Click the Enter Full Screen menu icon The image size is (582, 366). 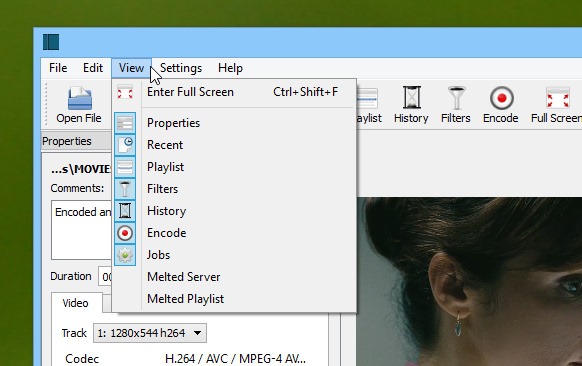click(125, 92)
